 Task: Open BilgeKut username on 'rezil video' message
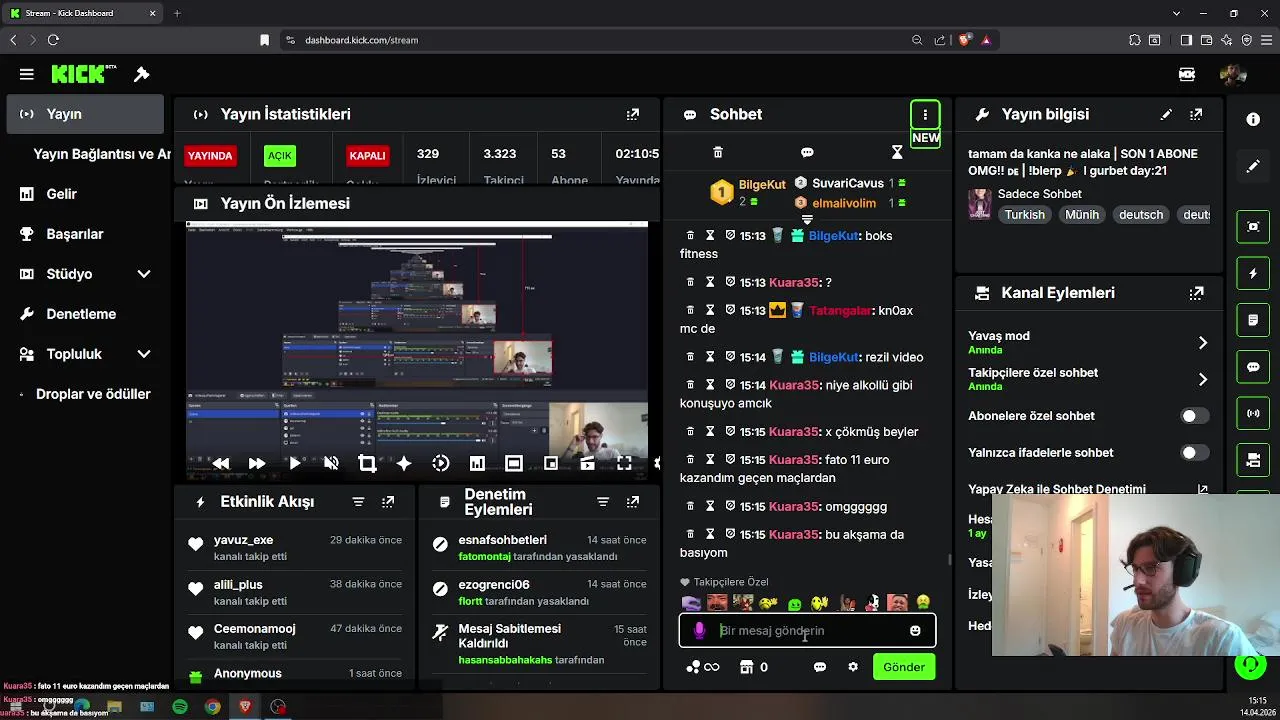point(833,357)
